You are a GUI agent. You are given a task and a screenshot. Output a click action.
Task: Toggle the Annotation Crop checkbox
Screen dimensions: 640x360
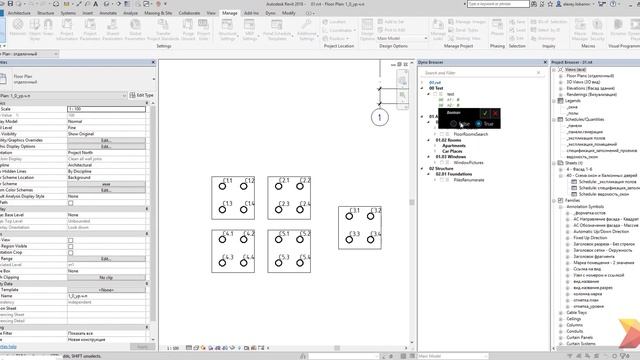point(71,253)
